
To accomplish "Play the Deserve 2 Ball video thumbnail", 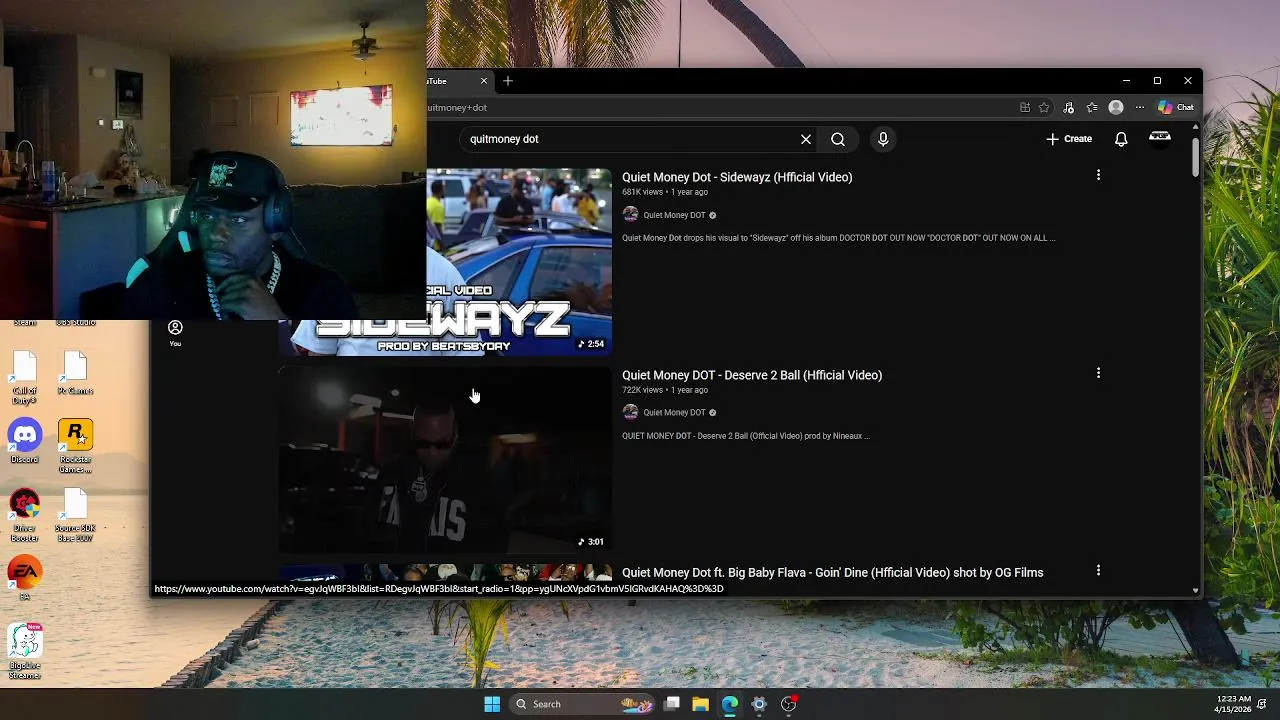I will (x=445, y=459).
